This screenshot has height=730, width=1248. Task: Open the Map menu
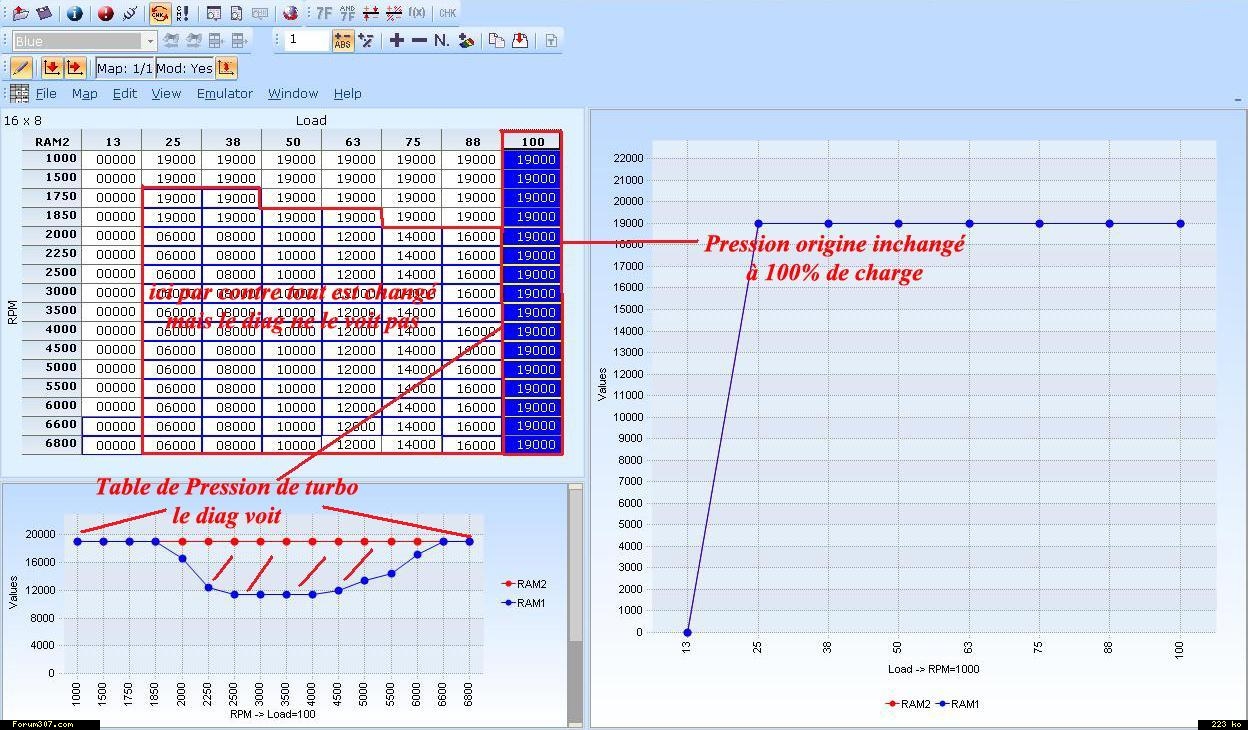pyautogui.click(x=84, y=93)
